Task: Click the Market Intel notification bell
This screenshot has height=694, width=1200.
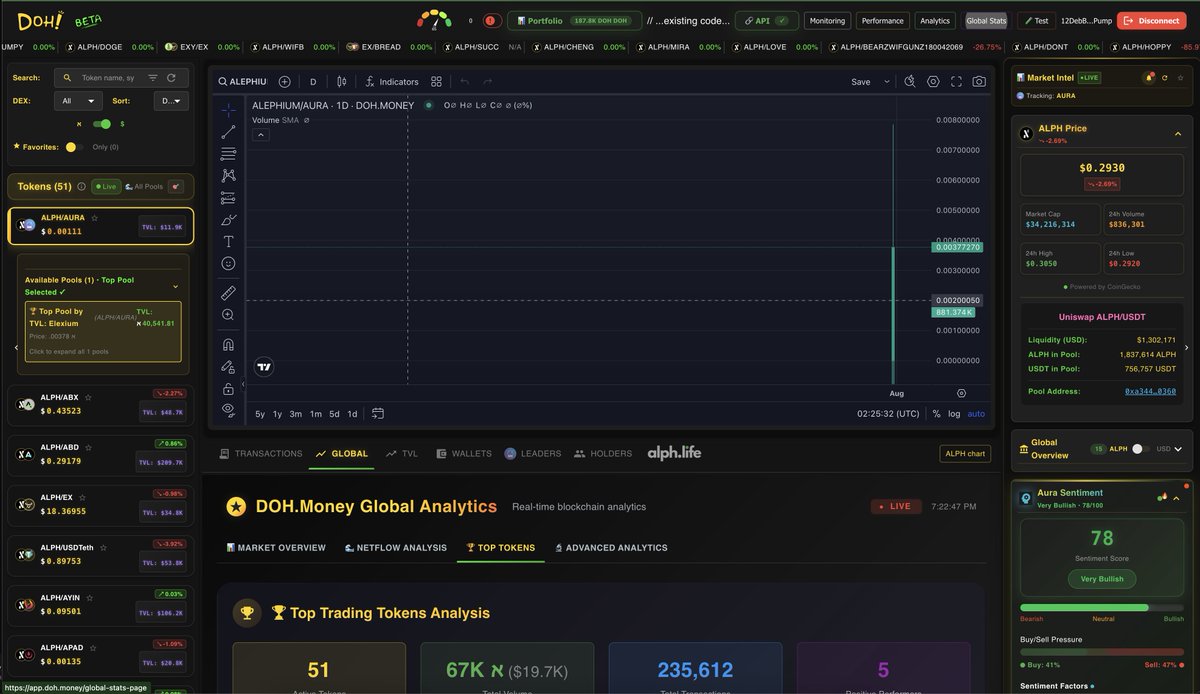Action: [x=1150, y=77]
